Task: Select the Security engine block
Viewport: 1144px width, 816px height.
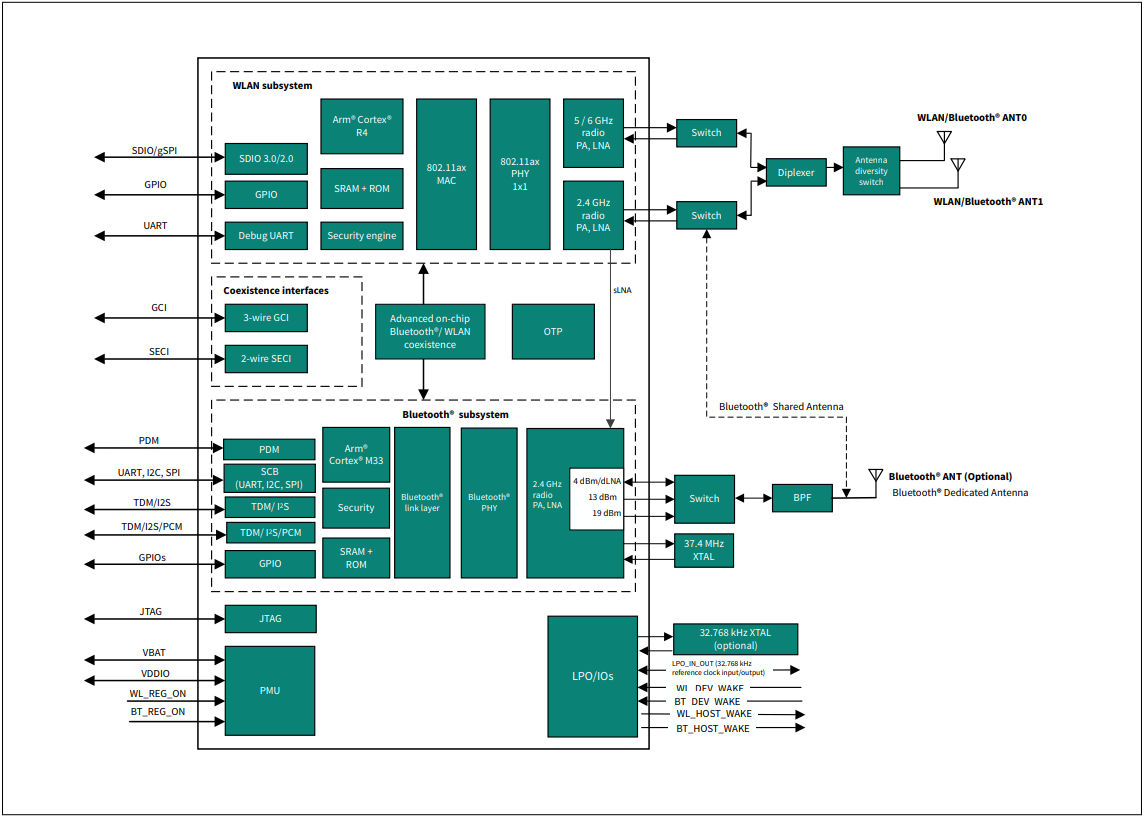Action: (361, 236)
